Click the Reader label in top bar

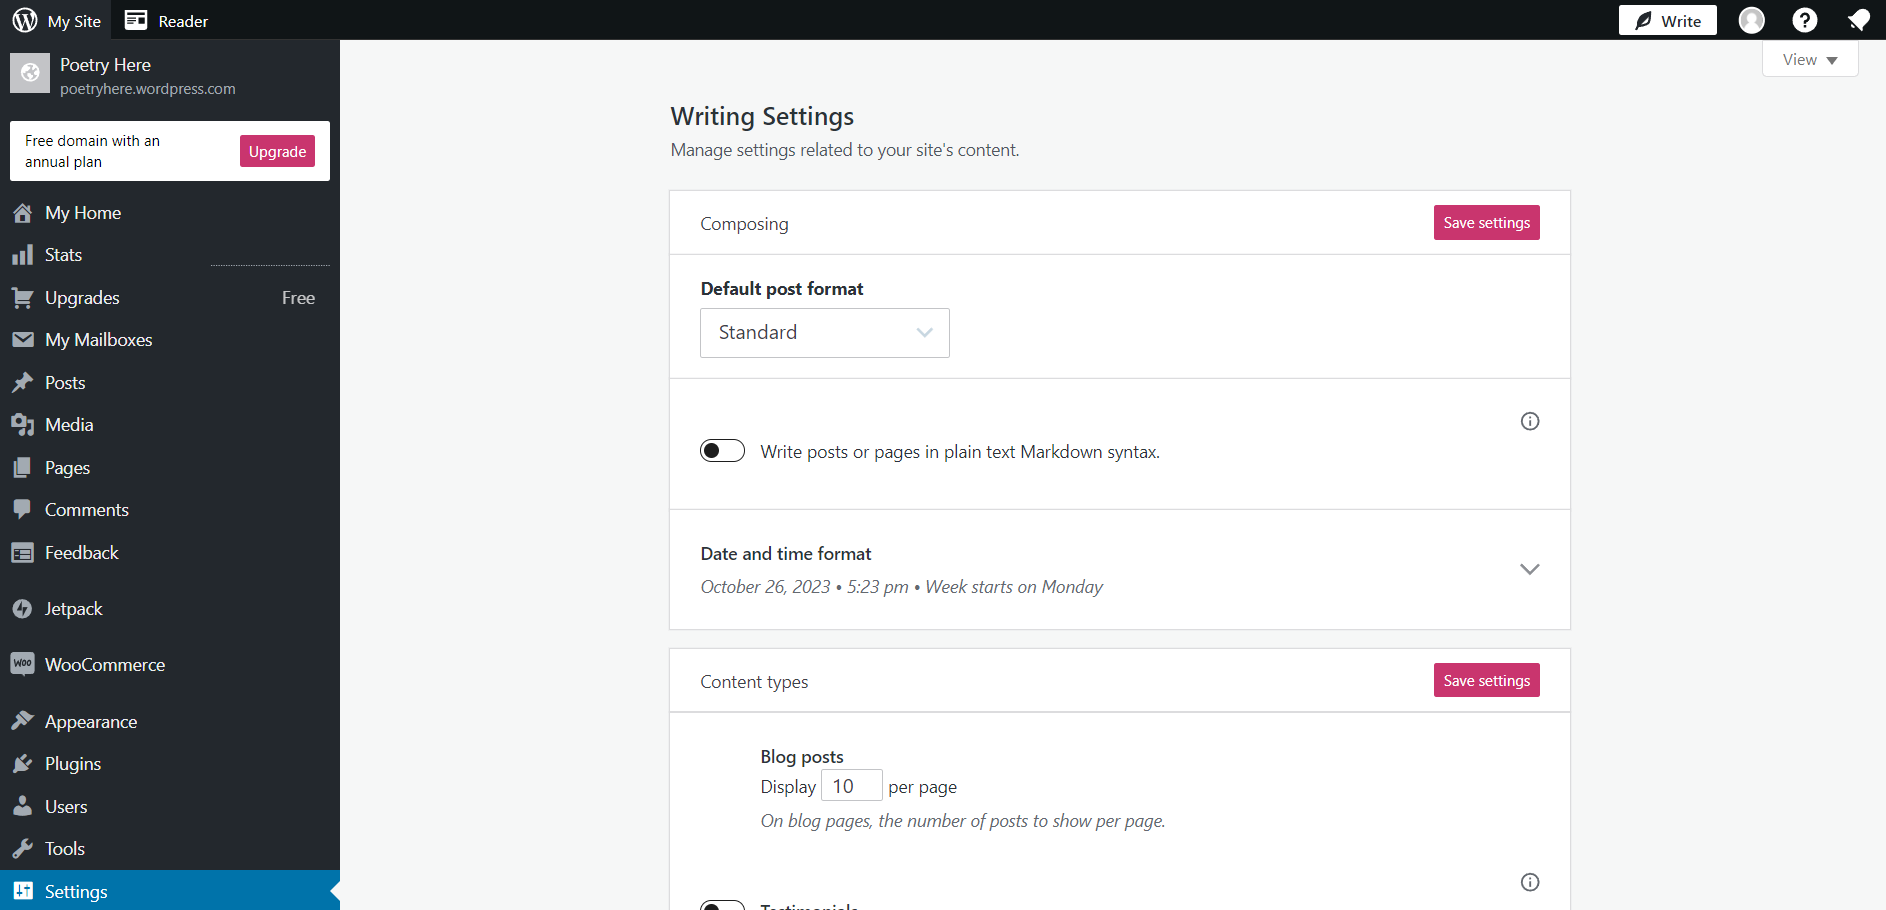point(183,21)
